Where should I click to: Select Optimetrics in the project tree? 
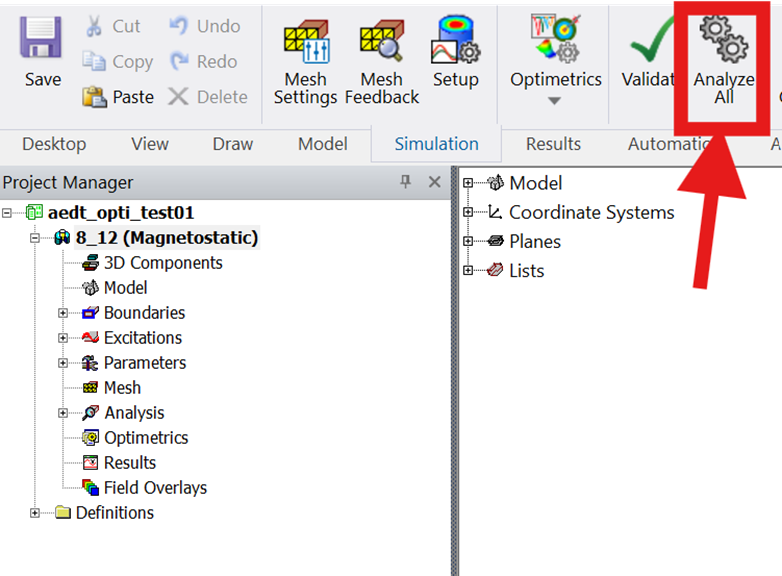(146, 438)
